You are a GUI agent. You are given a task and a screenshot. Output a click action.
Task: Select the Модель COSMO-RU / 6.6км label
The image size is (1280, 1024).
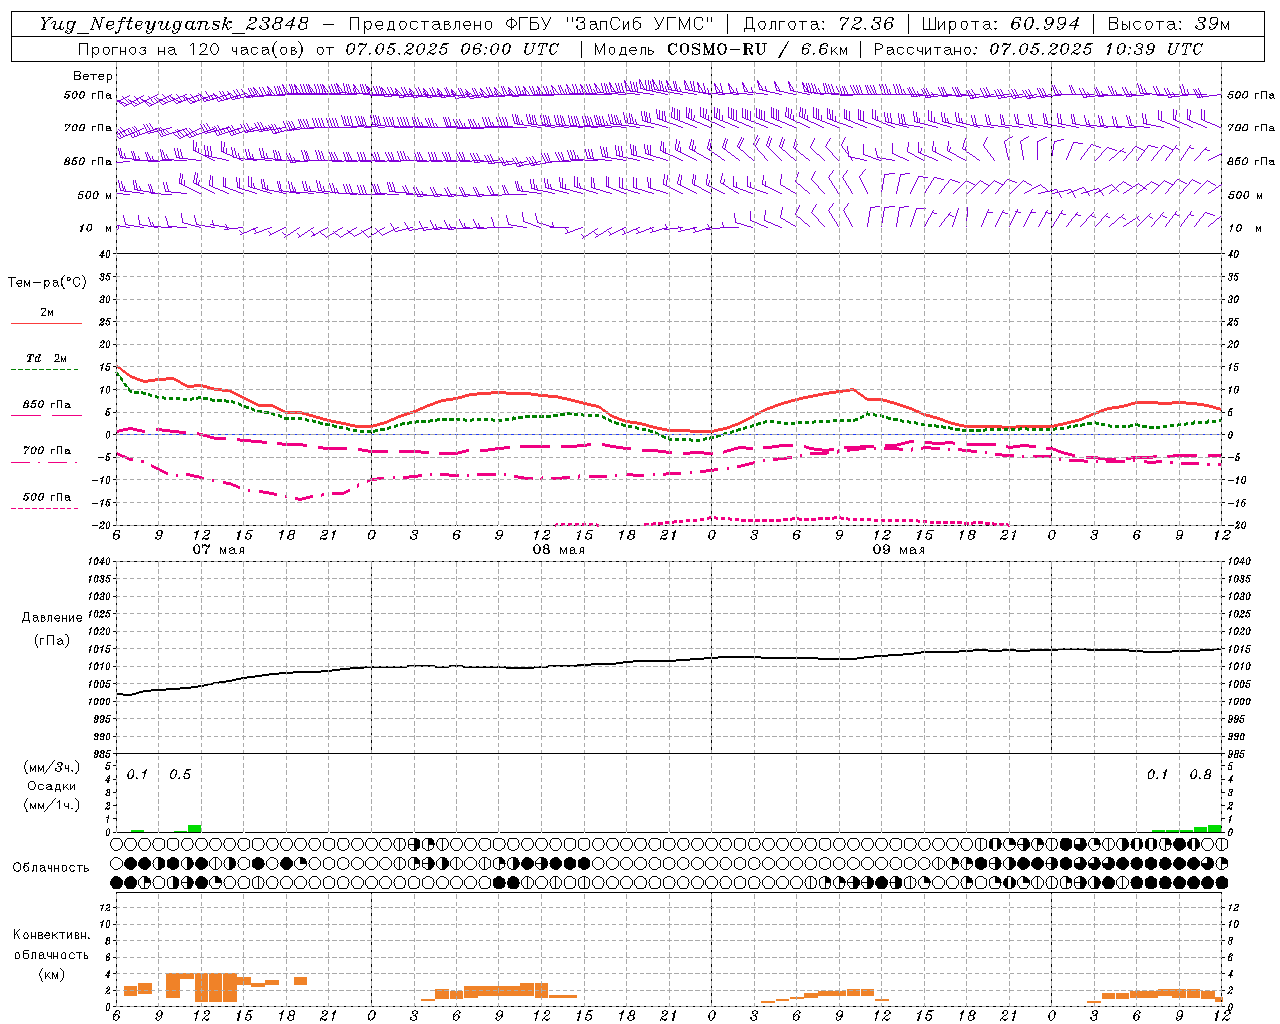(x=721, y=49)
